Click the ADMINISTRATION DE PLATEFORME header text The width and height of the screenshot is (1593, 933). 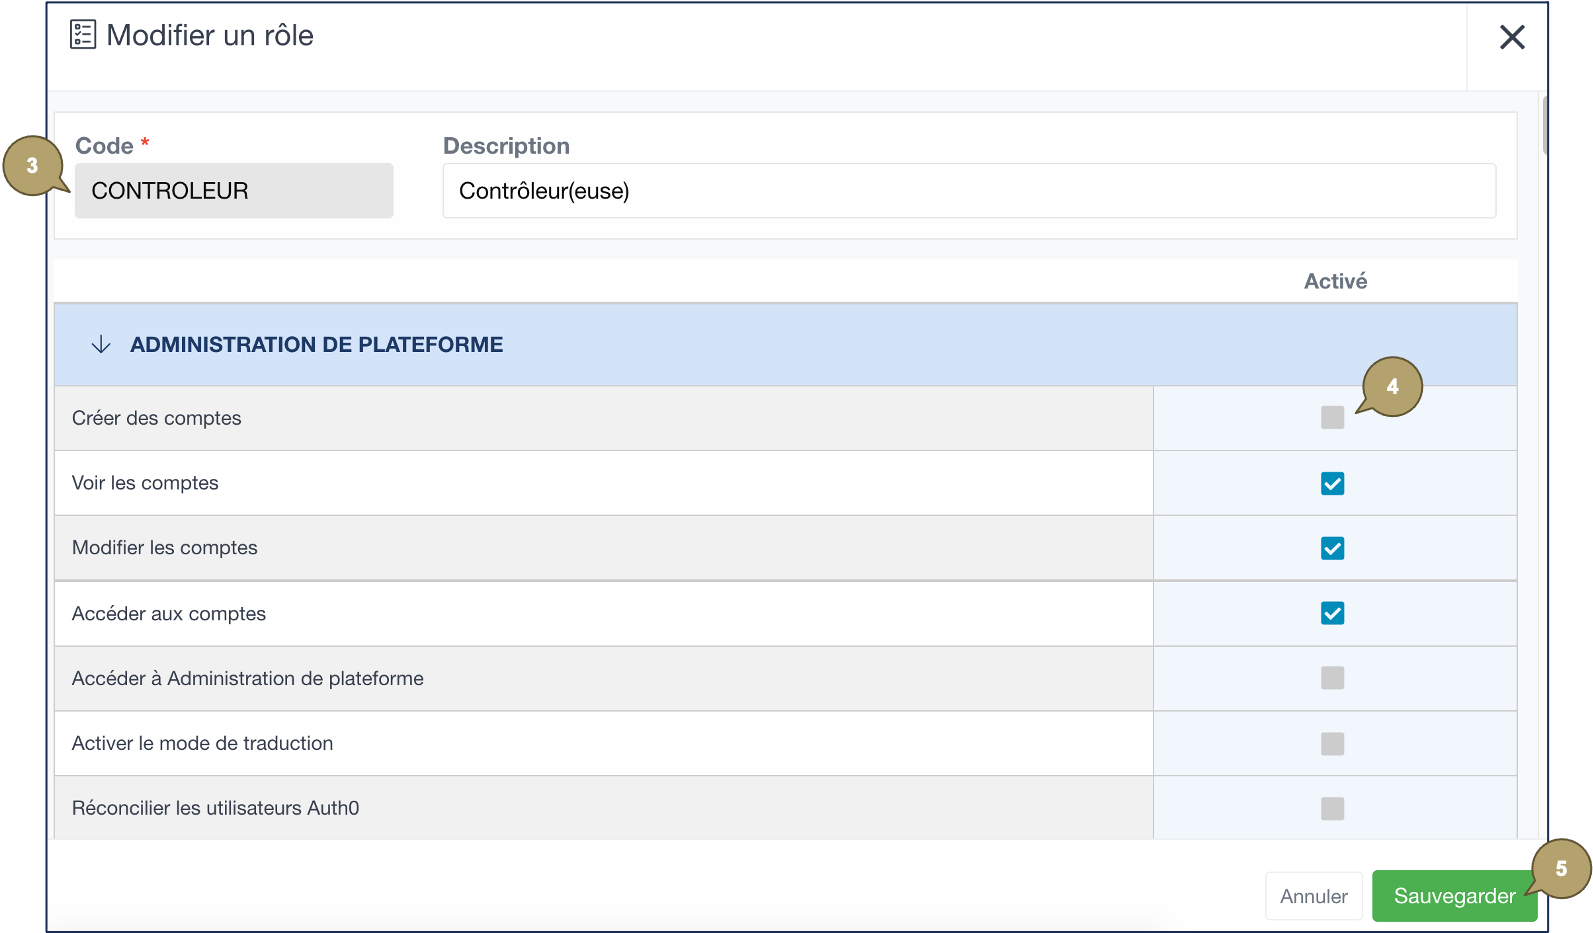pyautogui.click(x=316, y=345)
